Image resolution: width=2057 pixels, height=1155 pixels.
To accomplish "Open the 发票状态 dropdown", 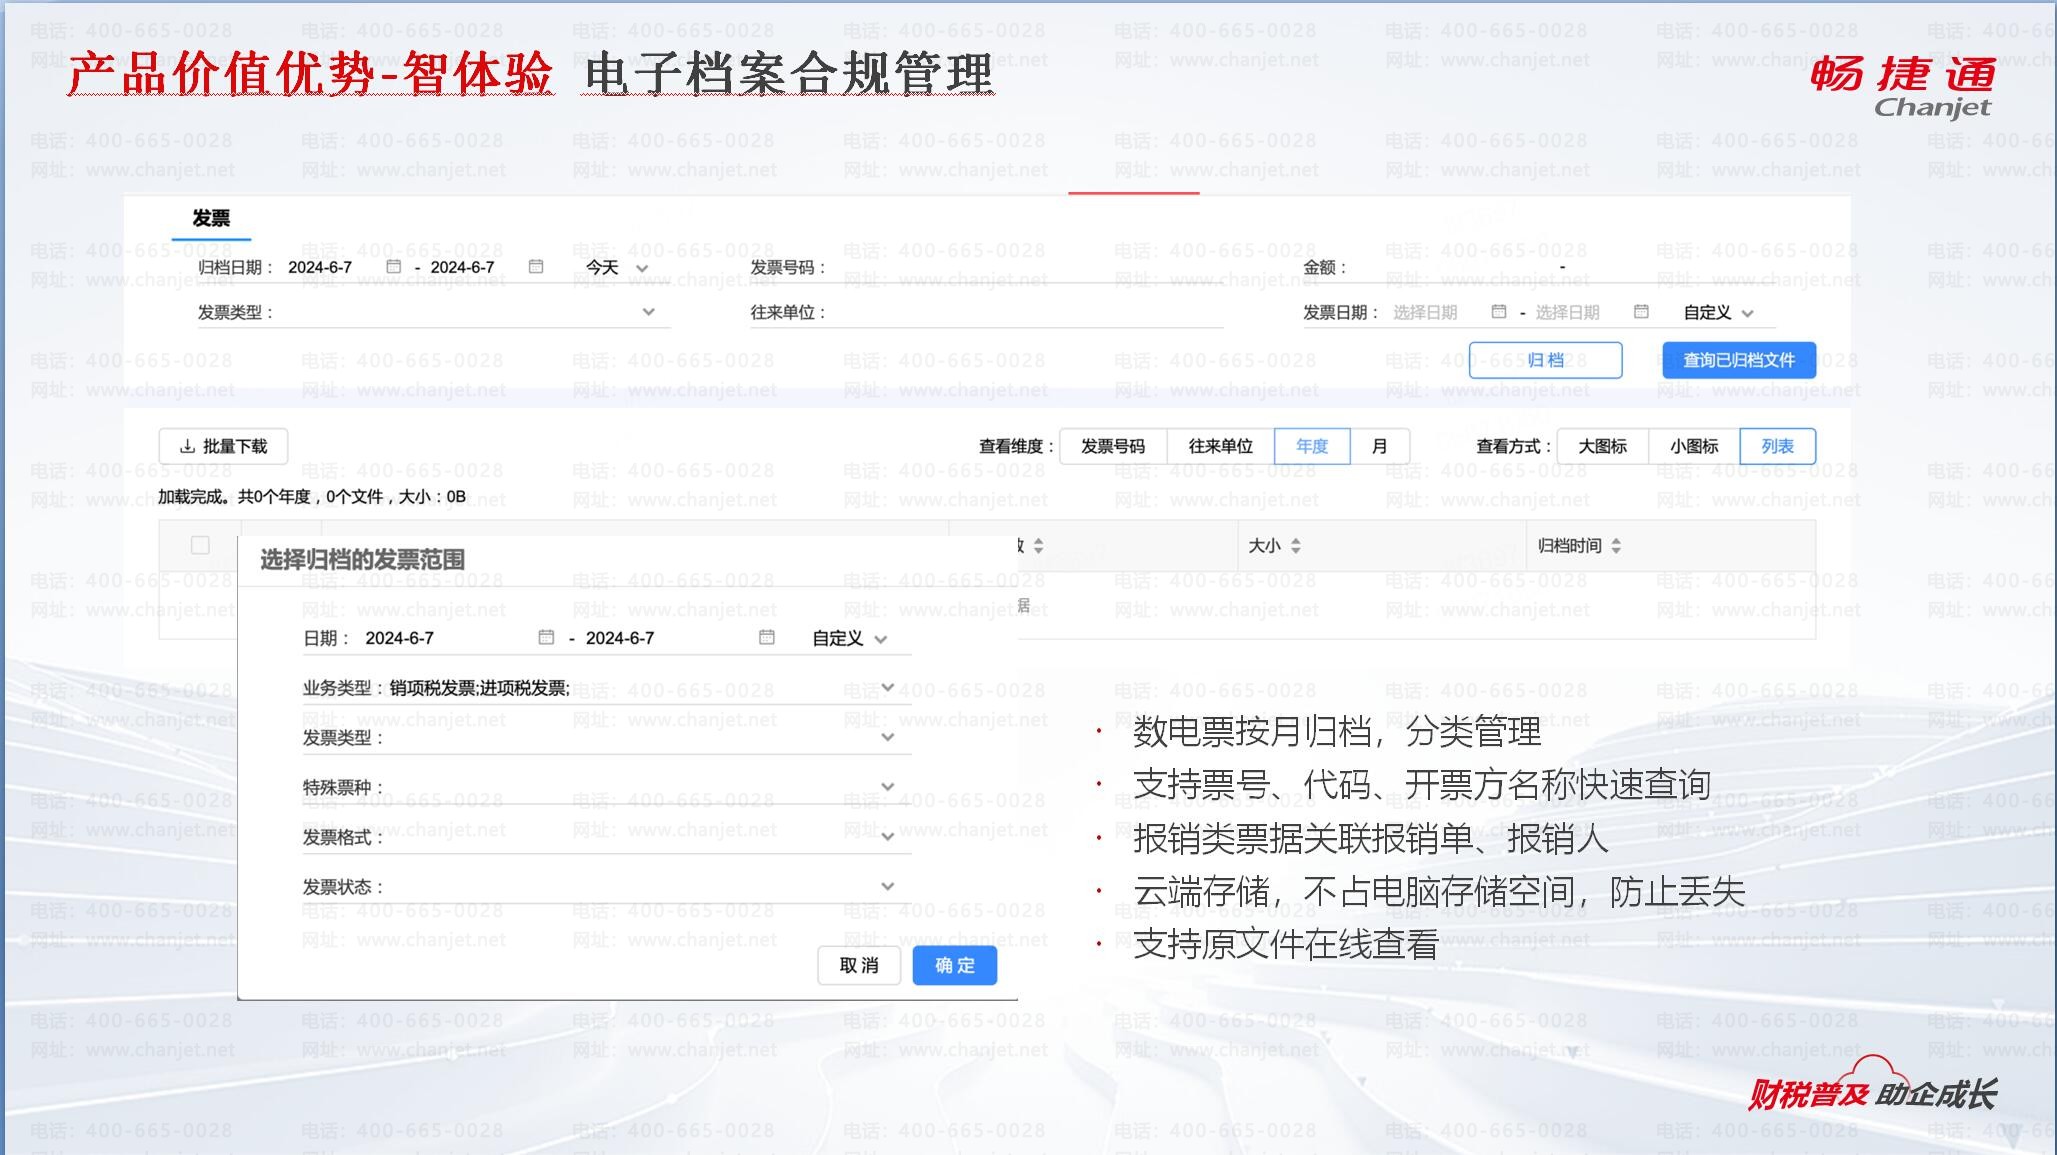I will click(x=886, y=887).
